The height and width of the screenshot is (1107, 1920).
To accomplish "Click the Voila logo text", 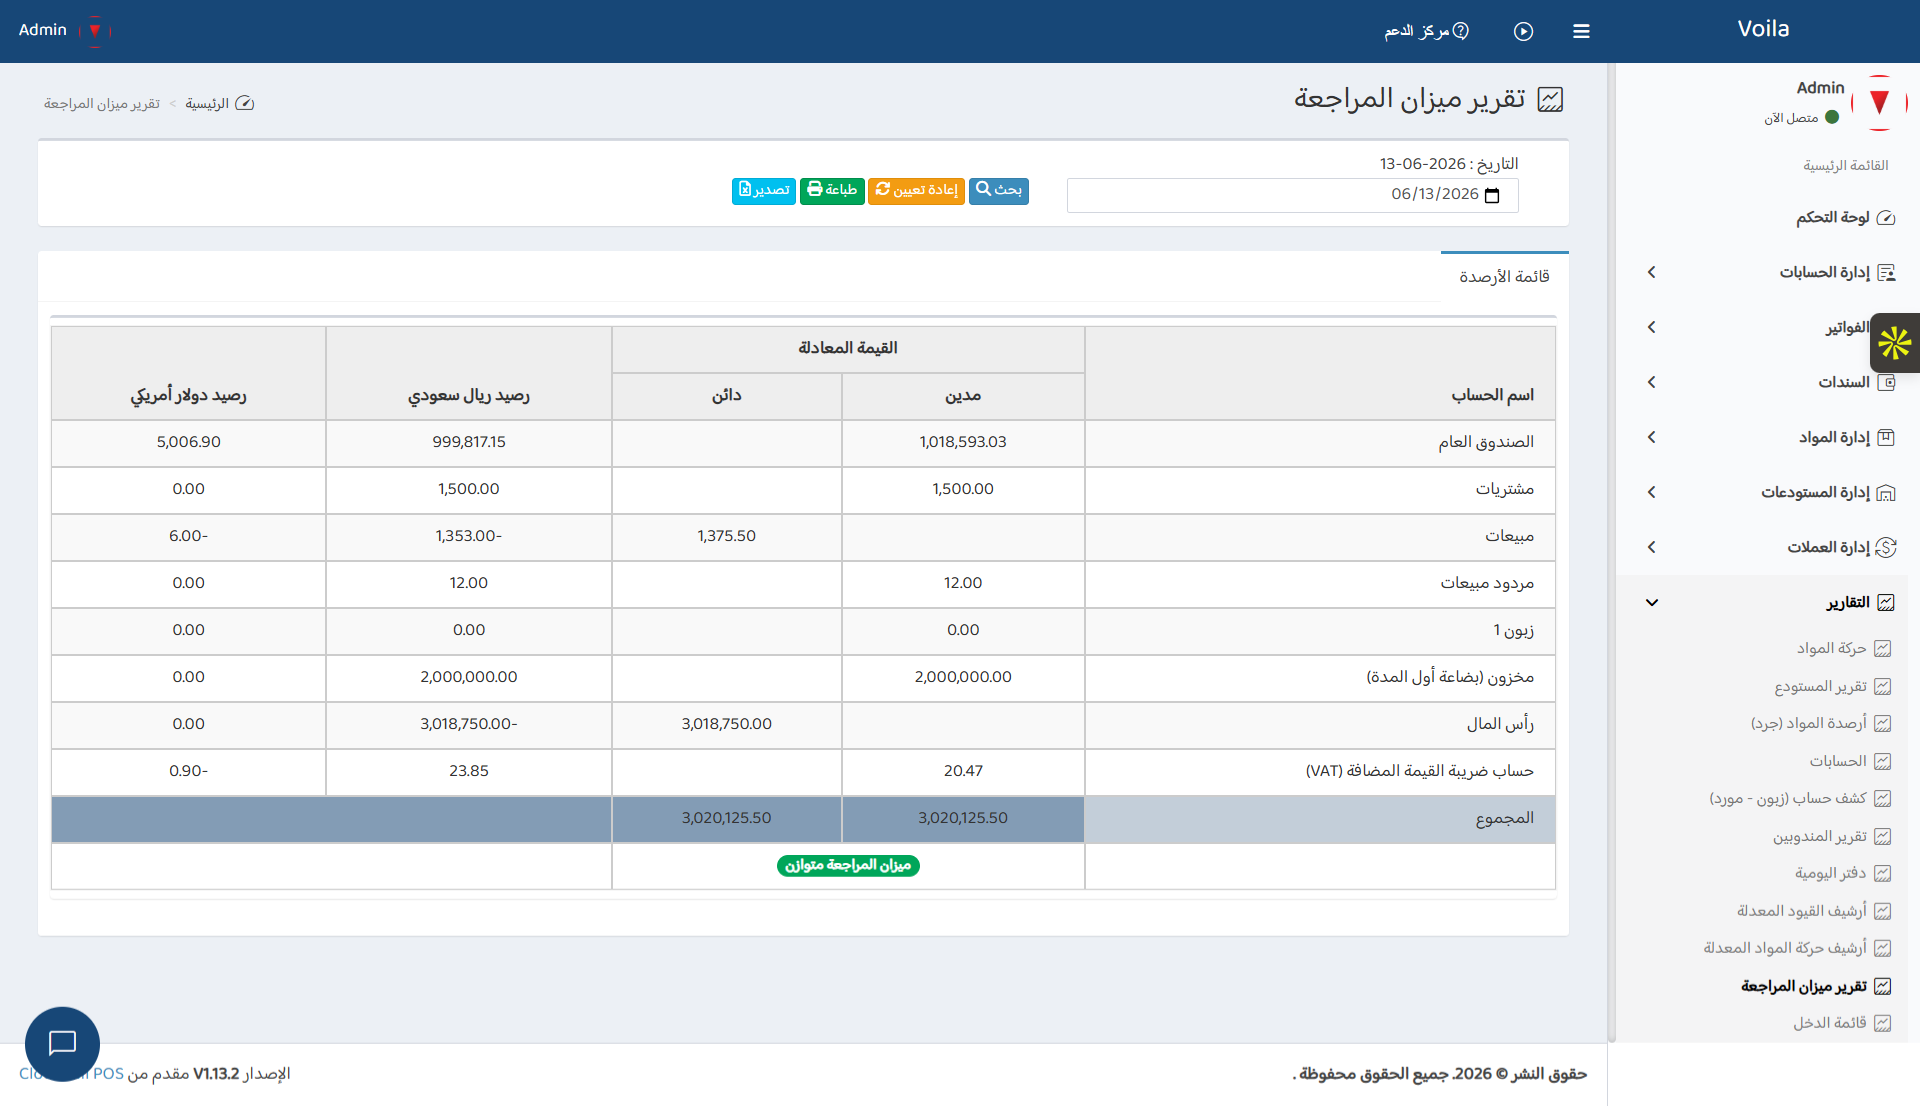I will 1763,29.
